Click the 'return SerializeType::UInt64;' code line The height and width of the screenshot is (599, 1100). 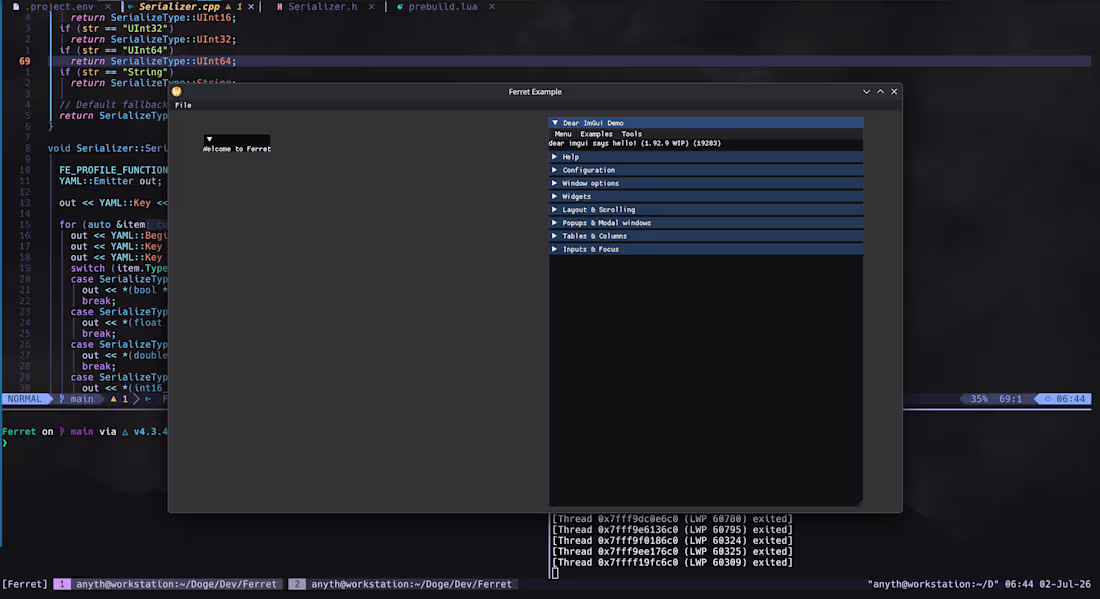pos(153,61)
